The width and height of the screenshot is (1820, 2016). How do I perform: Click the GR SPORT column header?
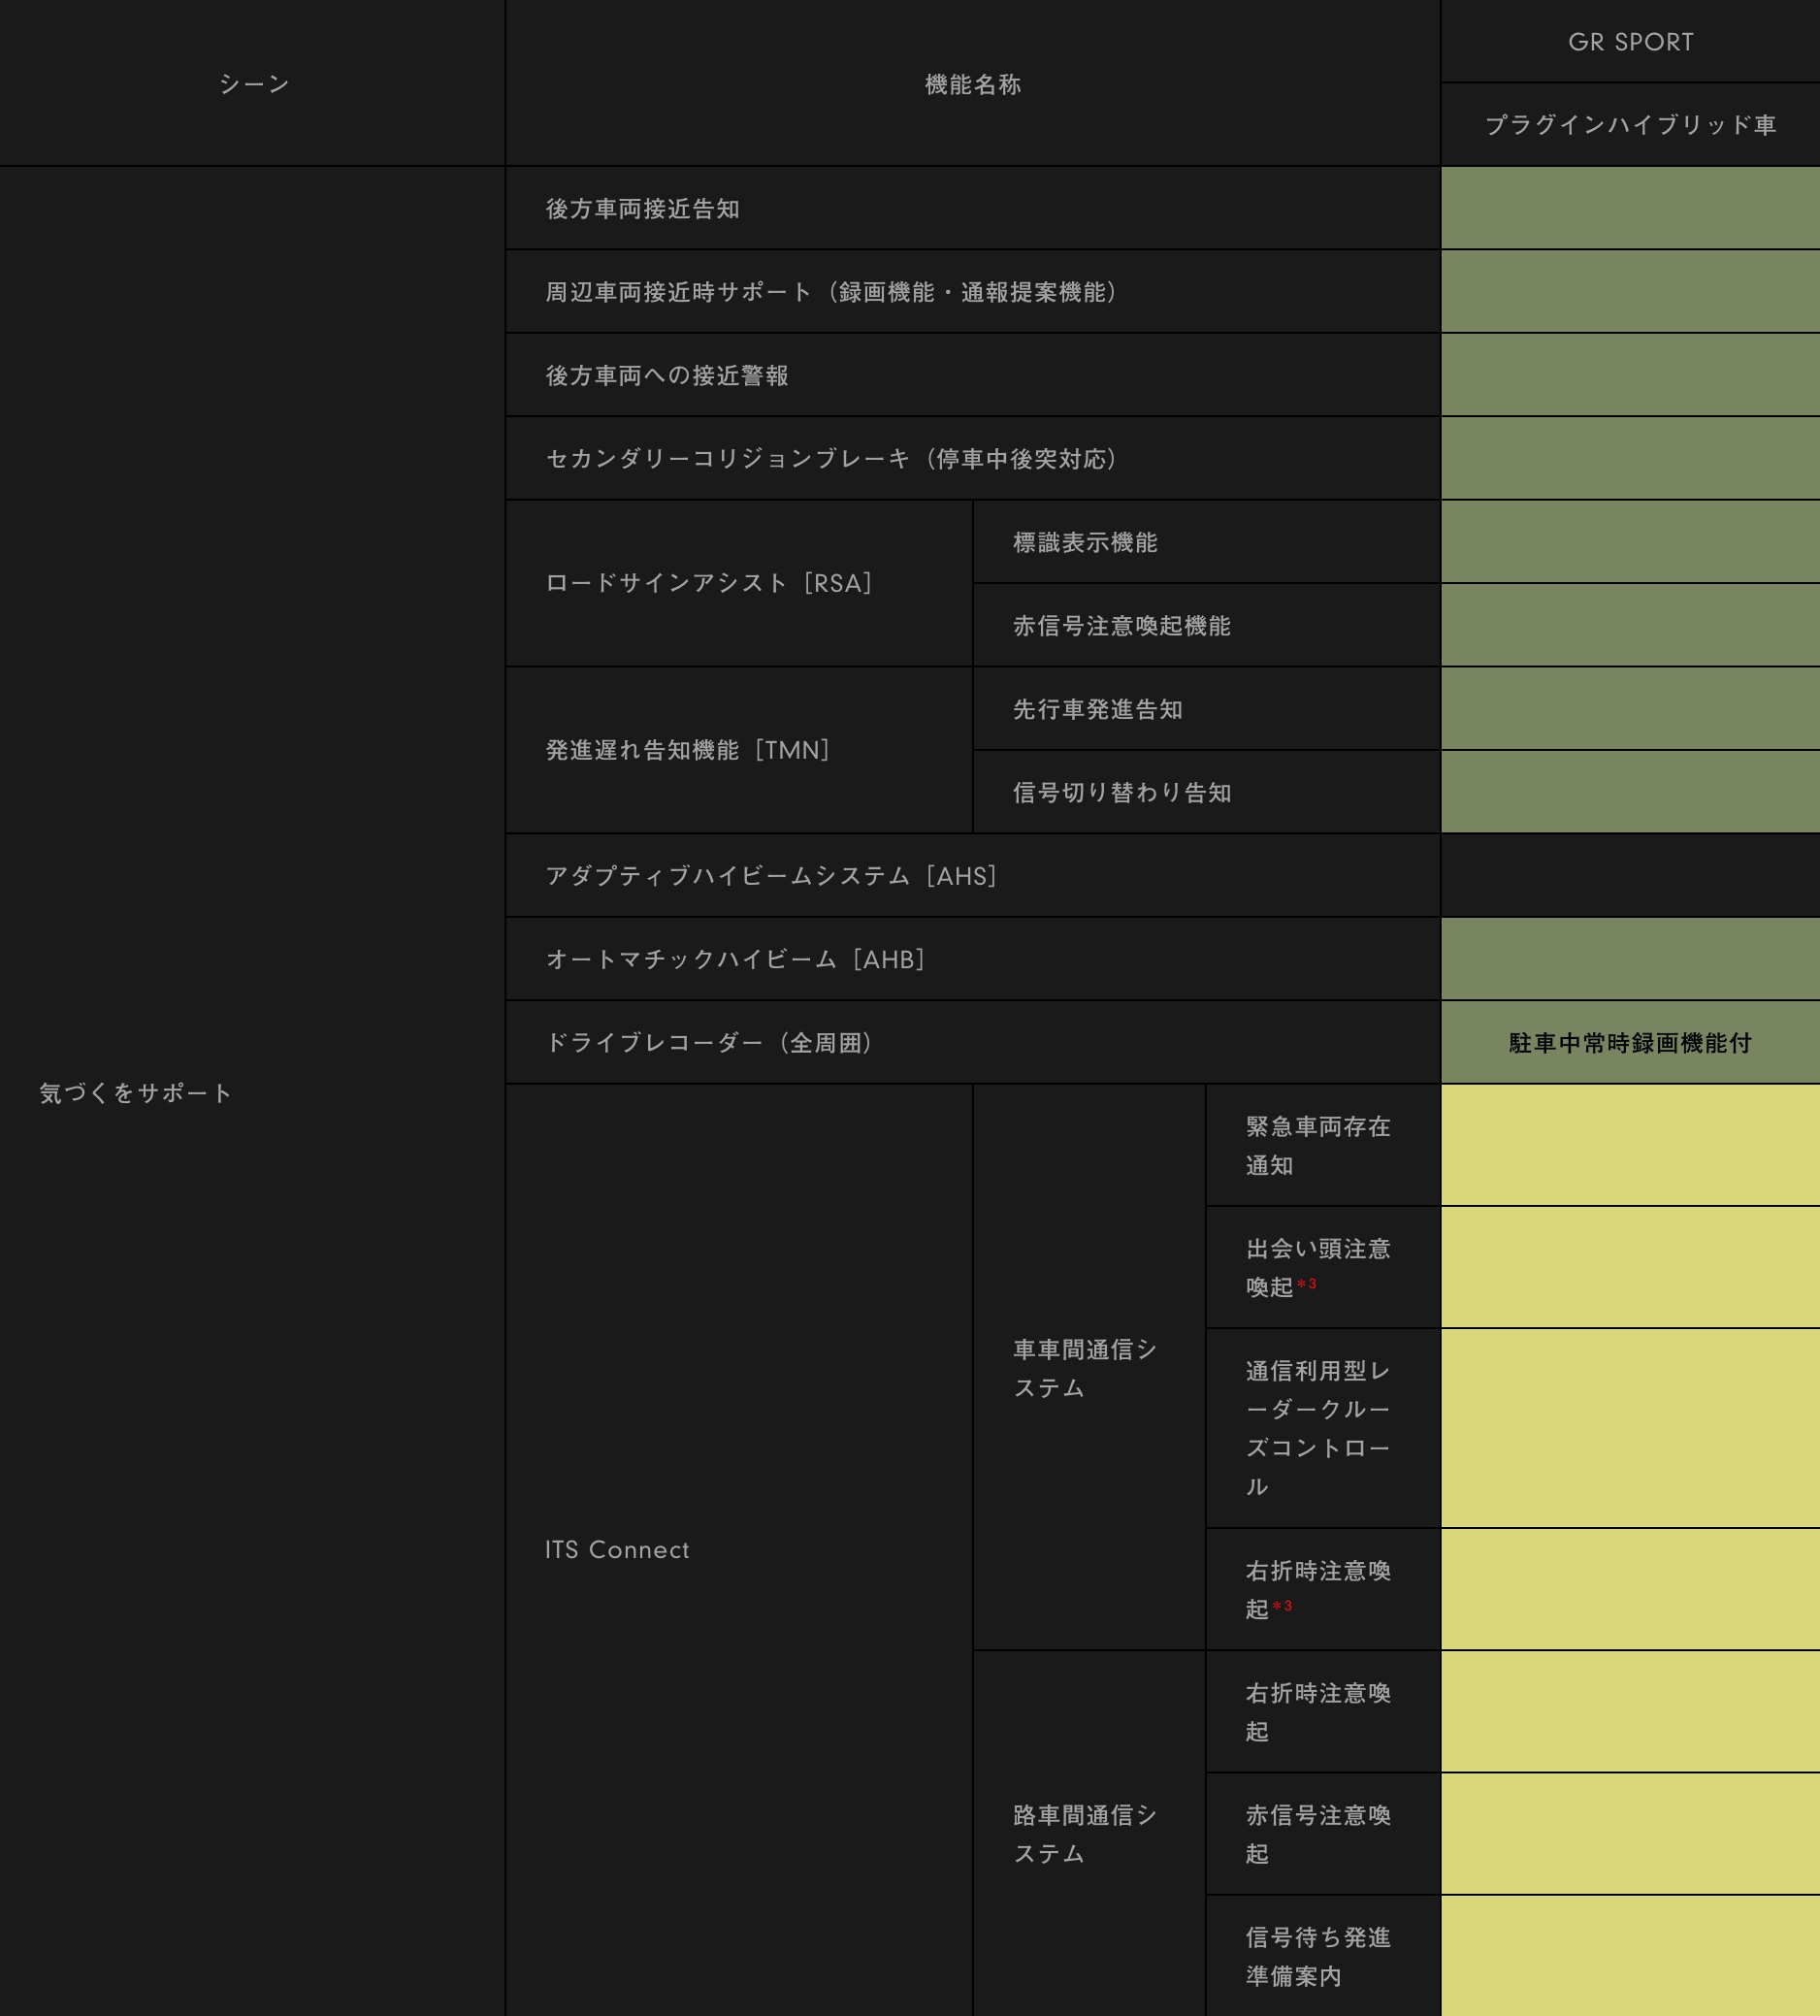pyautogui.click(x=1630, y=42)
